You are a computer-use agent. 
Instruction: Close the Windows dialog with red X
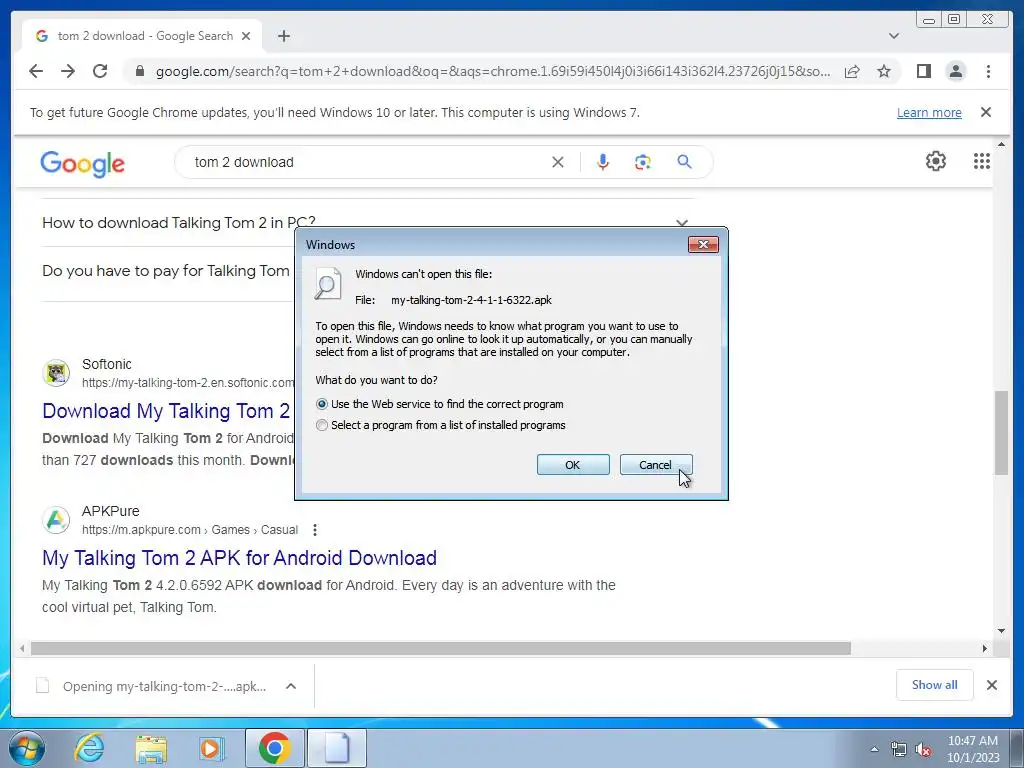(x=703, y=244)
